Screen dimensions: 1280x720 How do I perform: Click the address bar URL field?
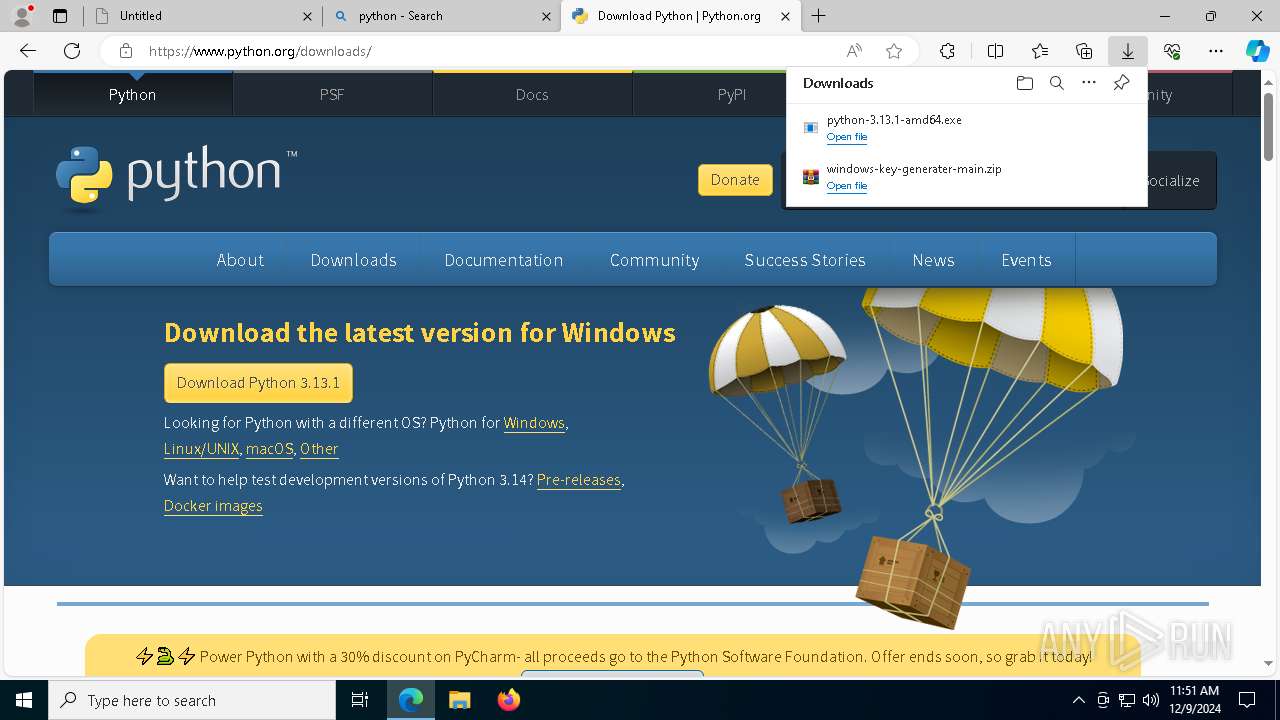[490, 51]
